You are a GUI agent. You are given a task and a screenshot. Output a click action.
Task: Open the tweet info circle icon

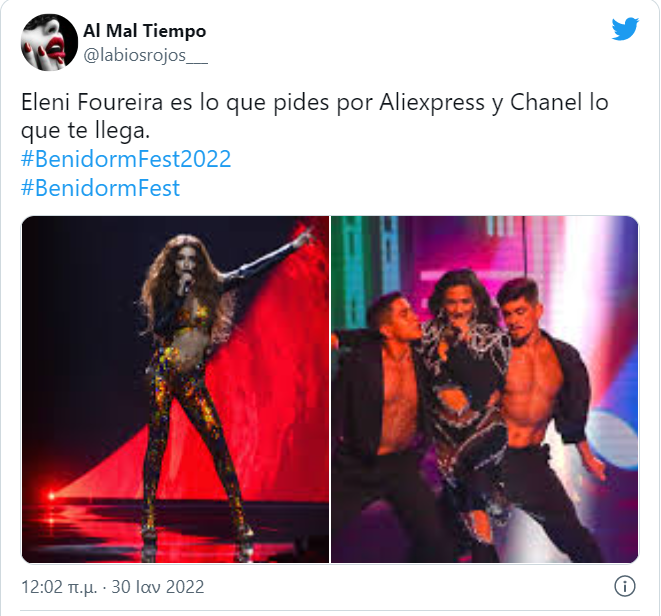pos(625,586)
